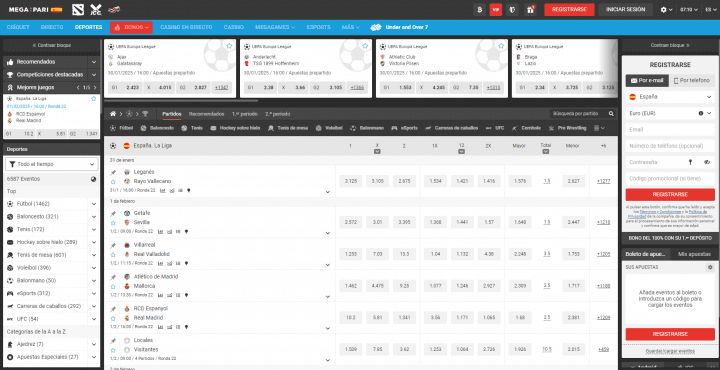Open the España country dropdown
The width and height of the screenshot is (720, 370).
tap(670, 97)
